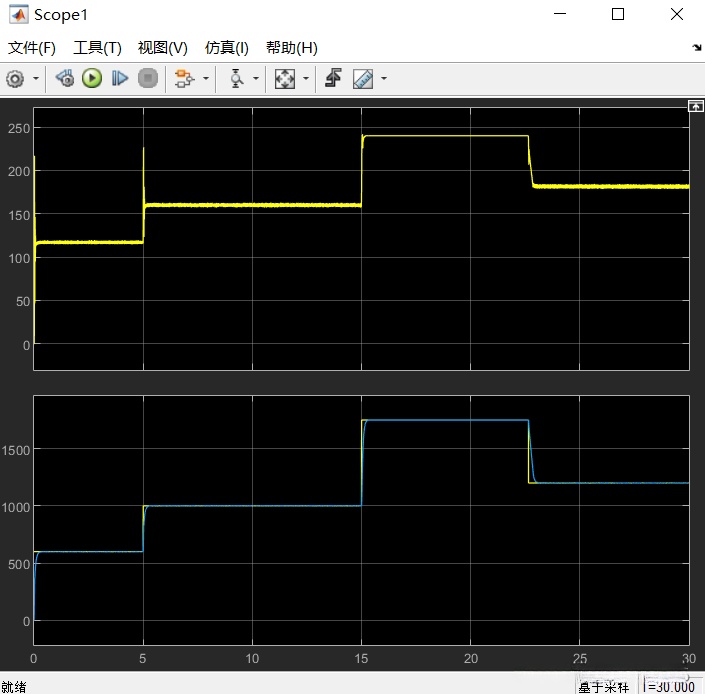Image resolution: width=705 pixels, height=694 pixels.
Task: Open the 文件(F) menu
Action: pos(32,48)
